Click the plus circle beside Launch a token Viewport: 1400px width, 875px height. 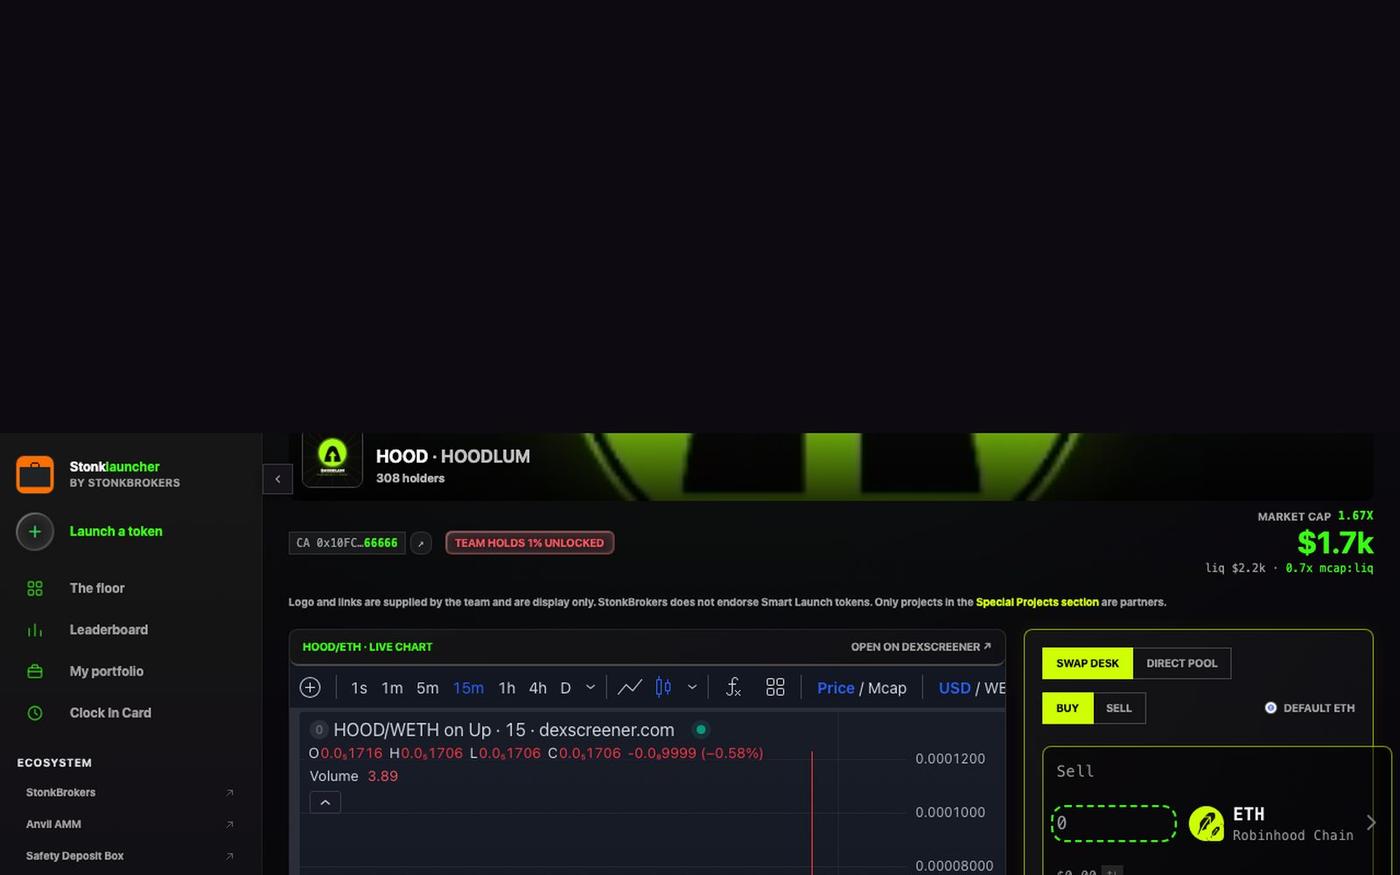(x=35, y=531)
